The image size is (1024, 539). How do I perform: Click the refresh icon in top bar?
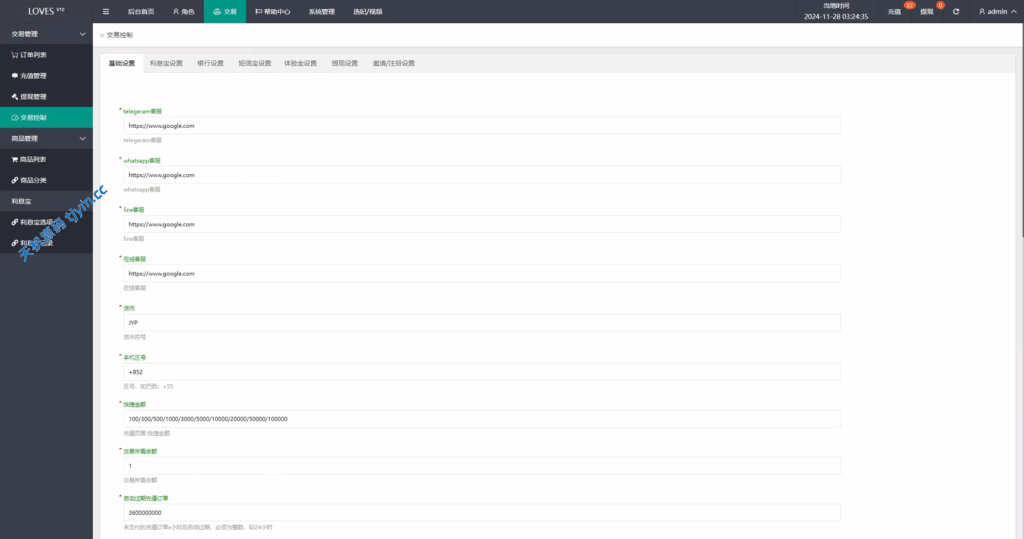coord(956,11)
